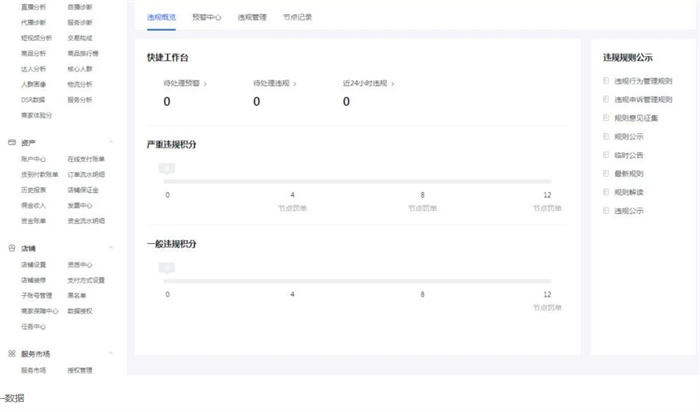This screenshot has width=700, height=412.
Task: Open the 违规申诉管理规则 link
Action: 643,99
